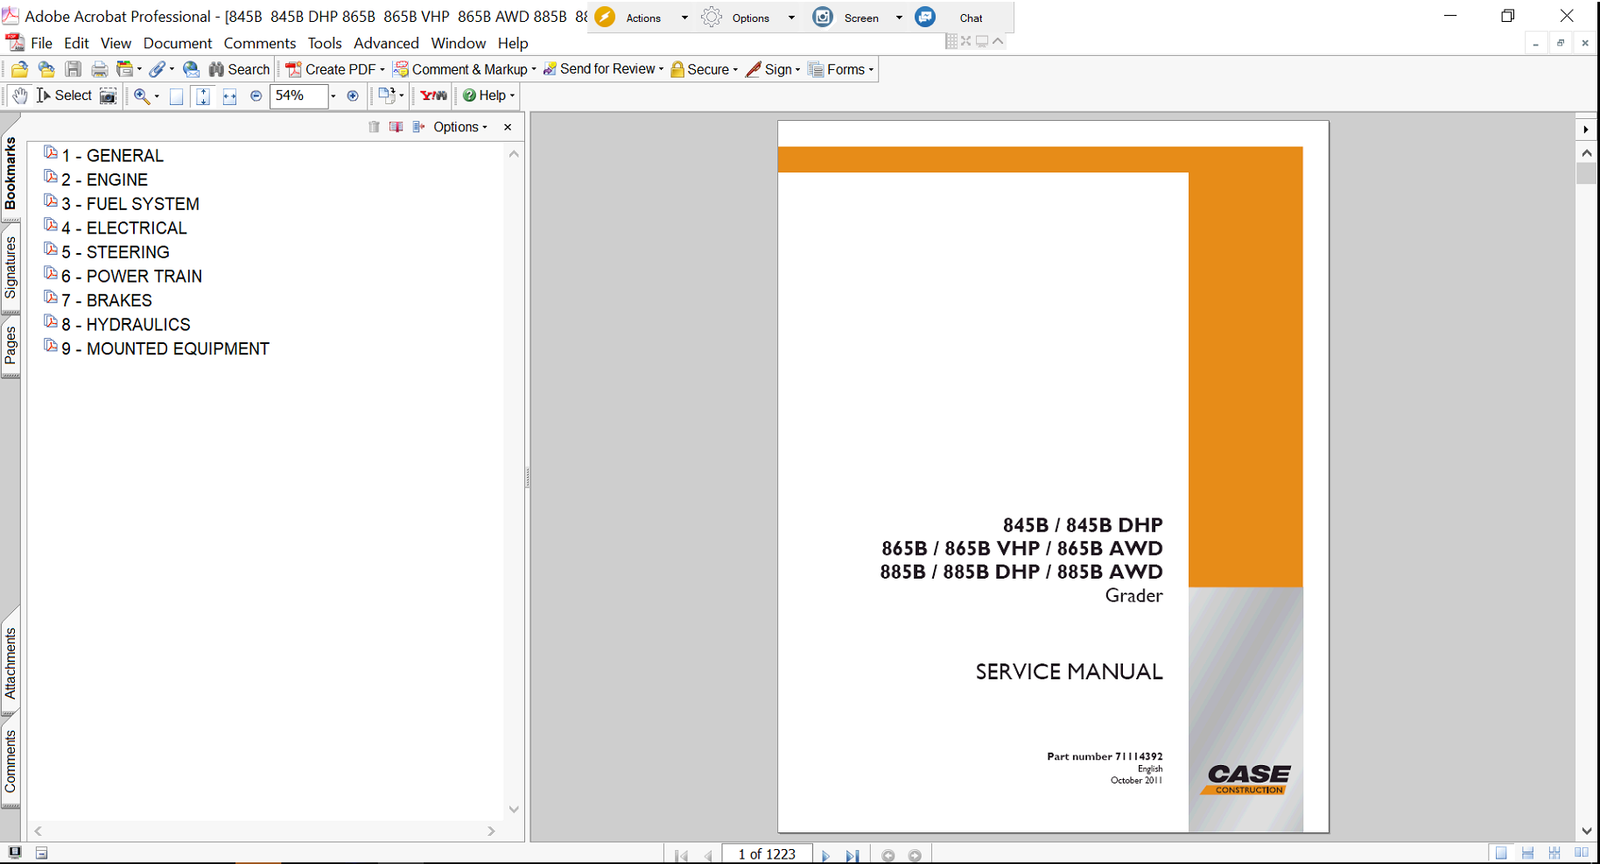Jump to last page icon
The width and height of the screenshot is (1600, 864).
tap(852, 855)
